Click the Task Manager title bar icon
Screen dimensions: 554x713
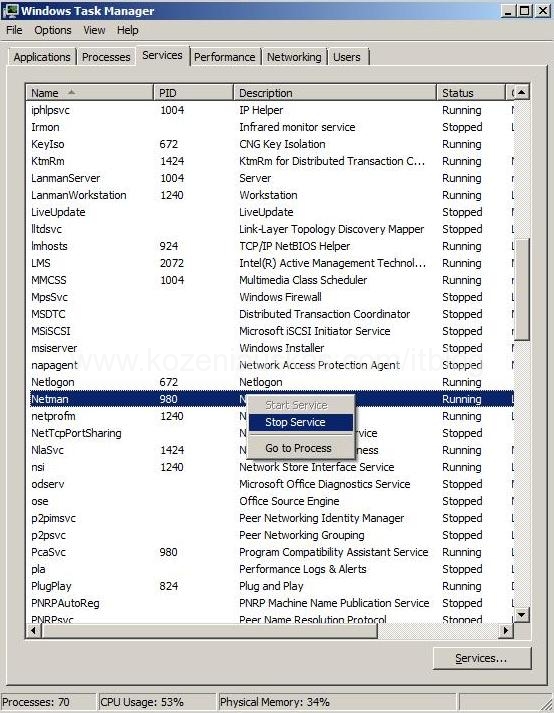tap(10, 10)
